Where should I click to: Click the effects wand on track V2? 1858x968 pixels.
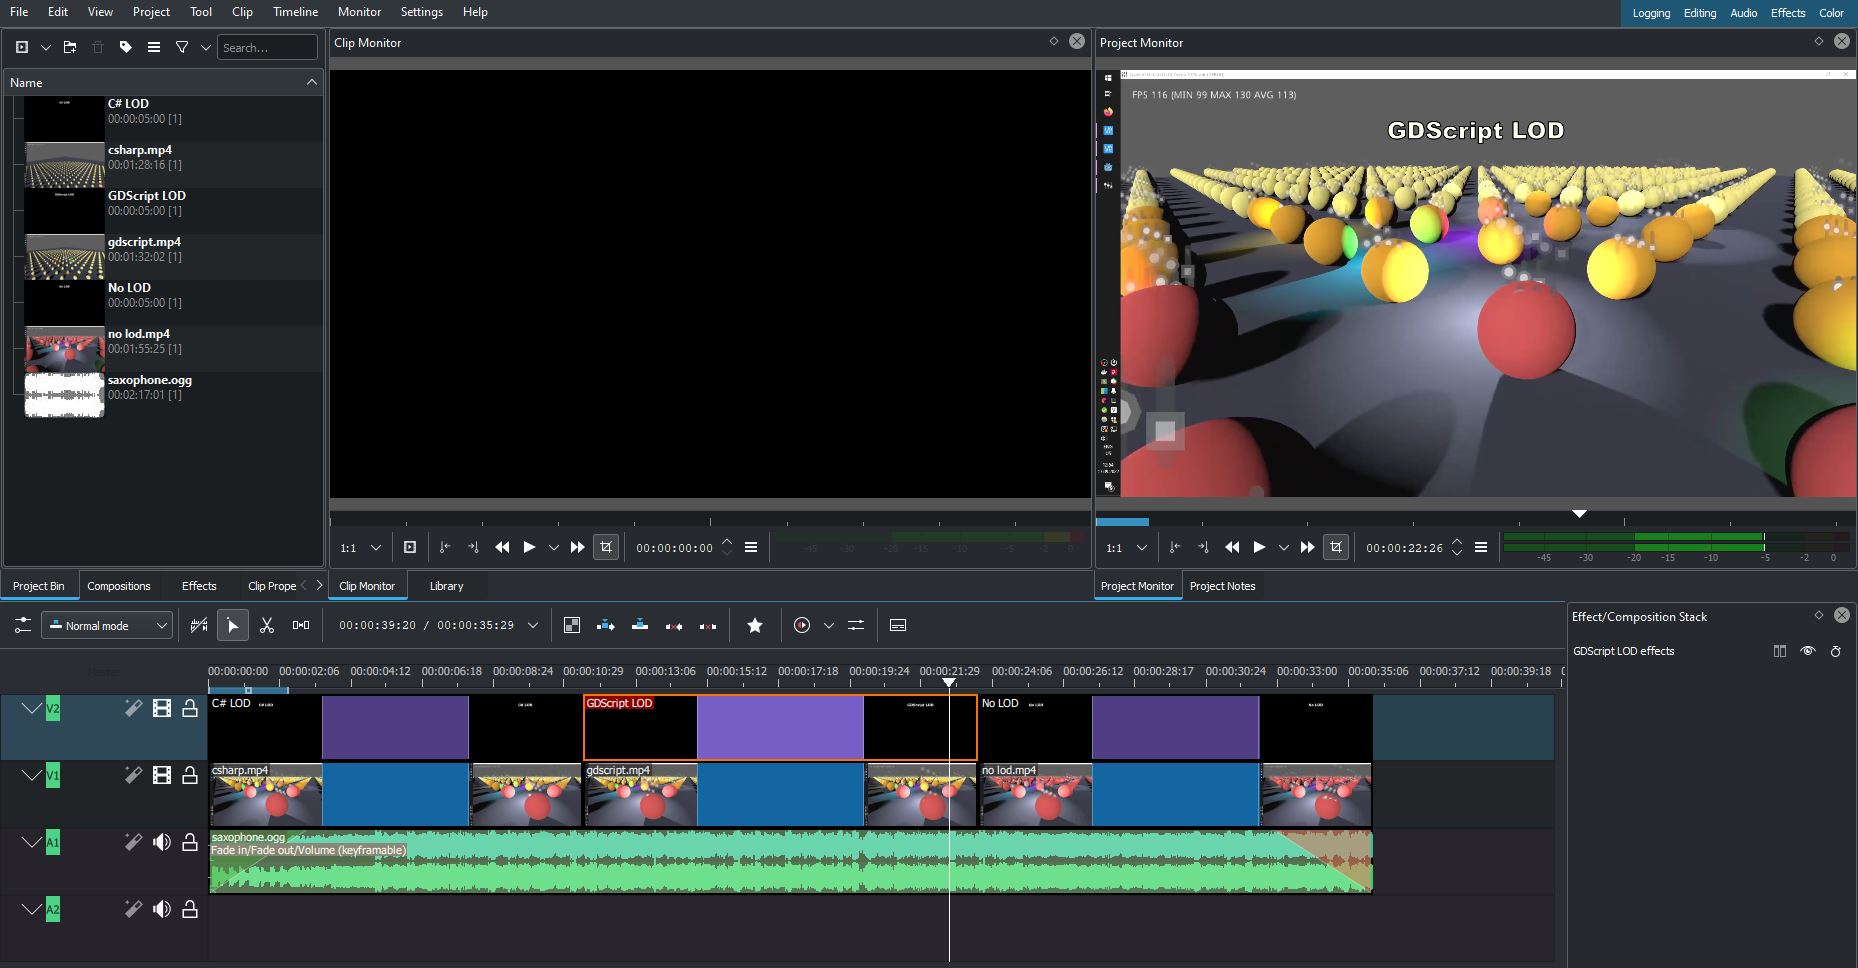pyautogui.click(x=133, y=708)
